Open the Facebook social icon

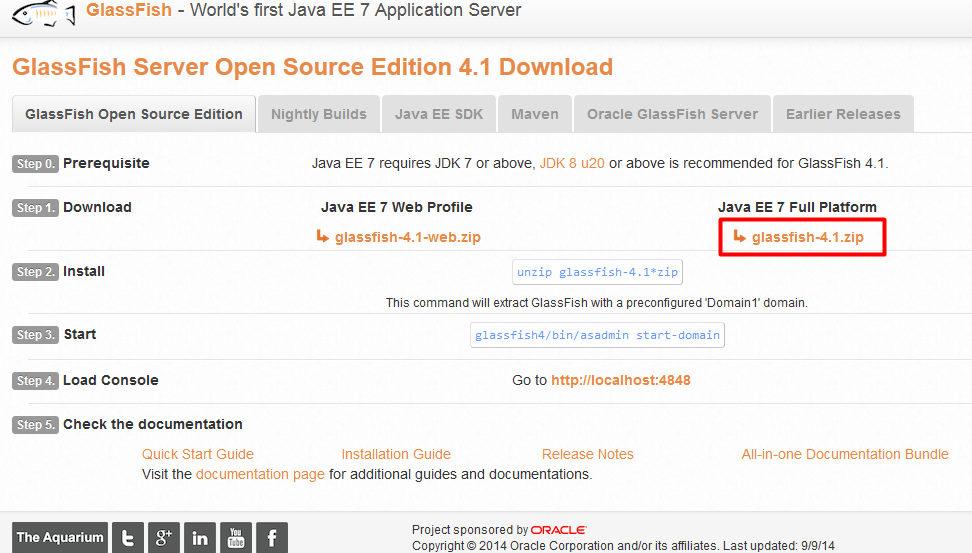tap(272, 538)
